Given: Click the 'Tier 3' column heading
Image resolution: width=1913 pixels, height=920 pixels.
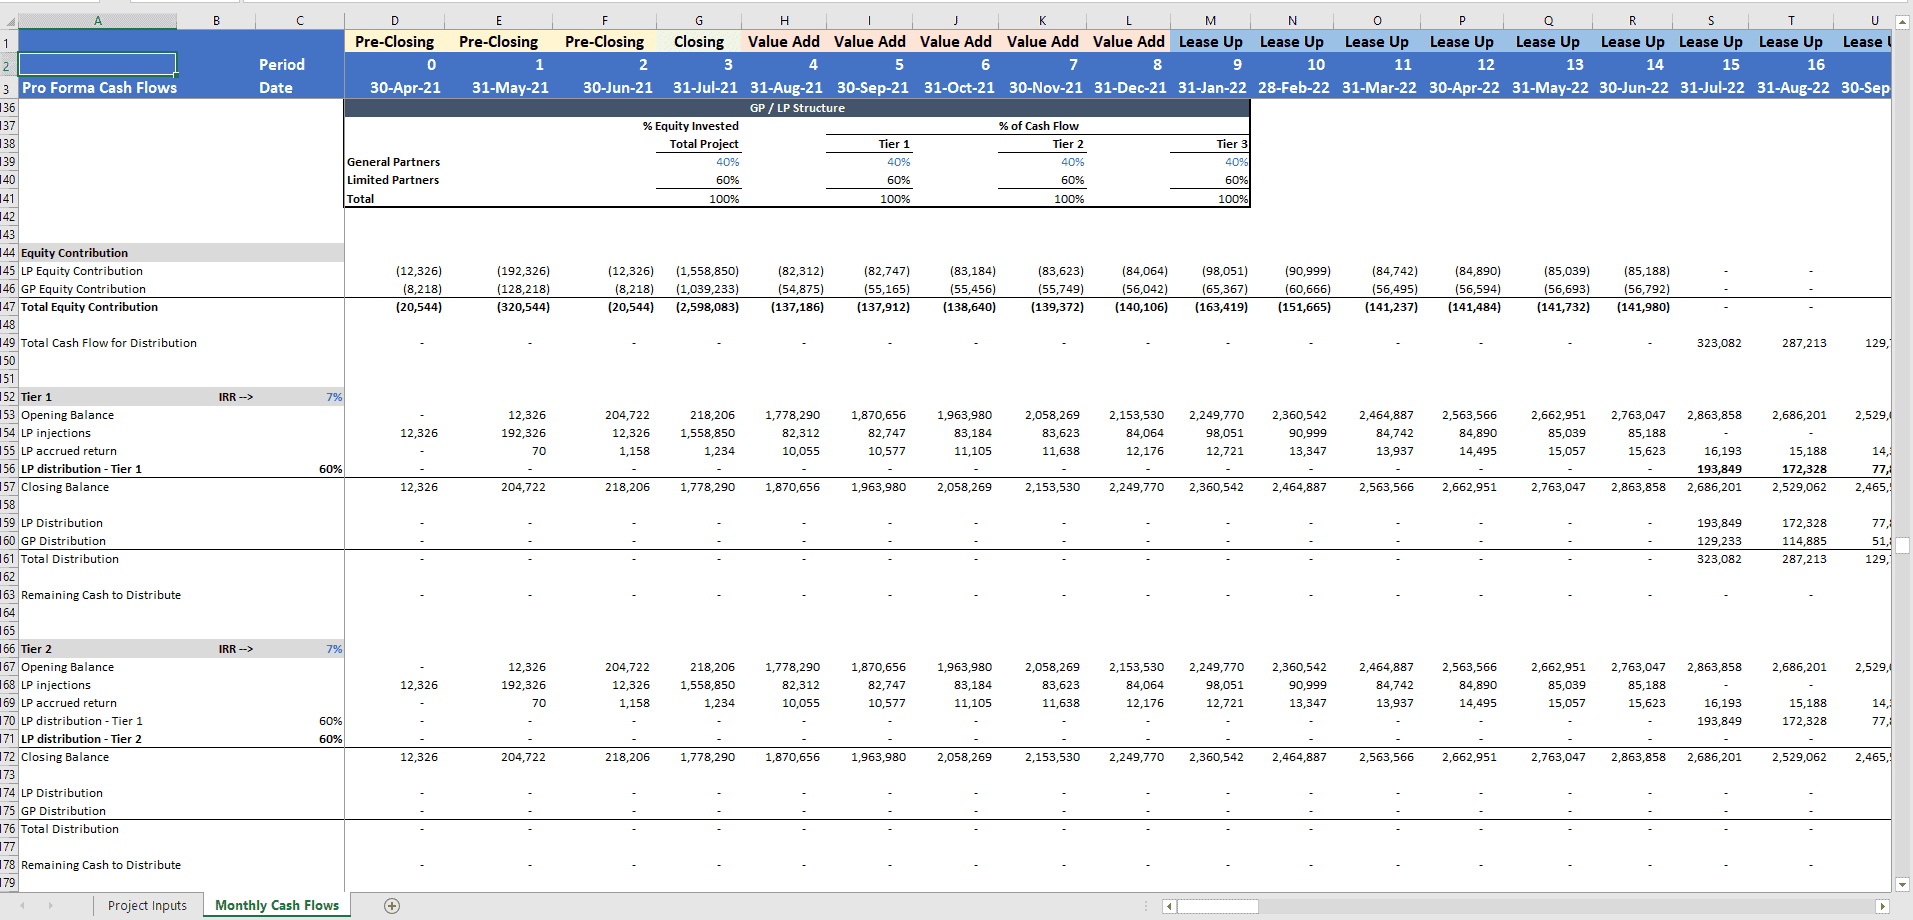Looking at the screenshot, I should (1232, 144).
